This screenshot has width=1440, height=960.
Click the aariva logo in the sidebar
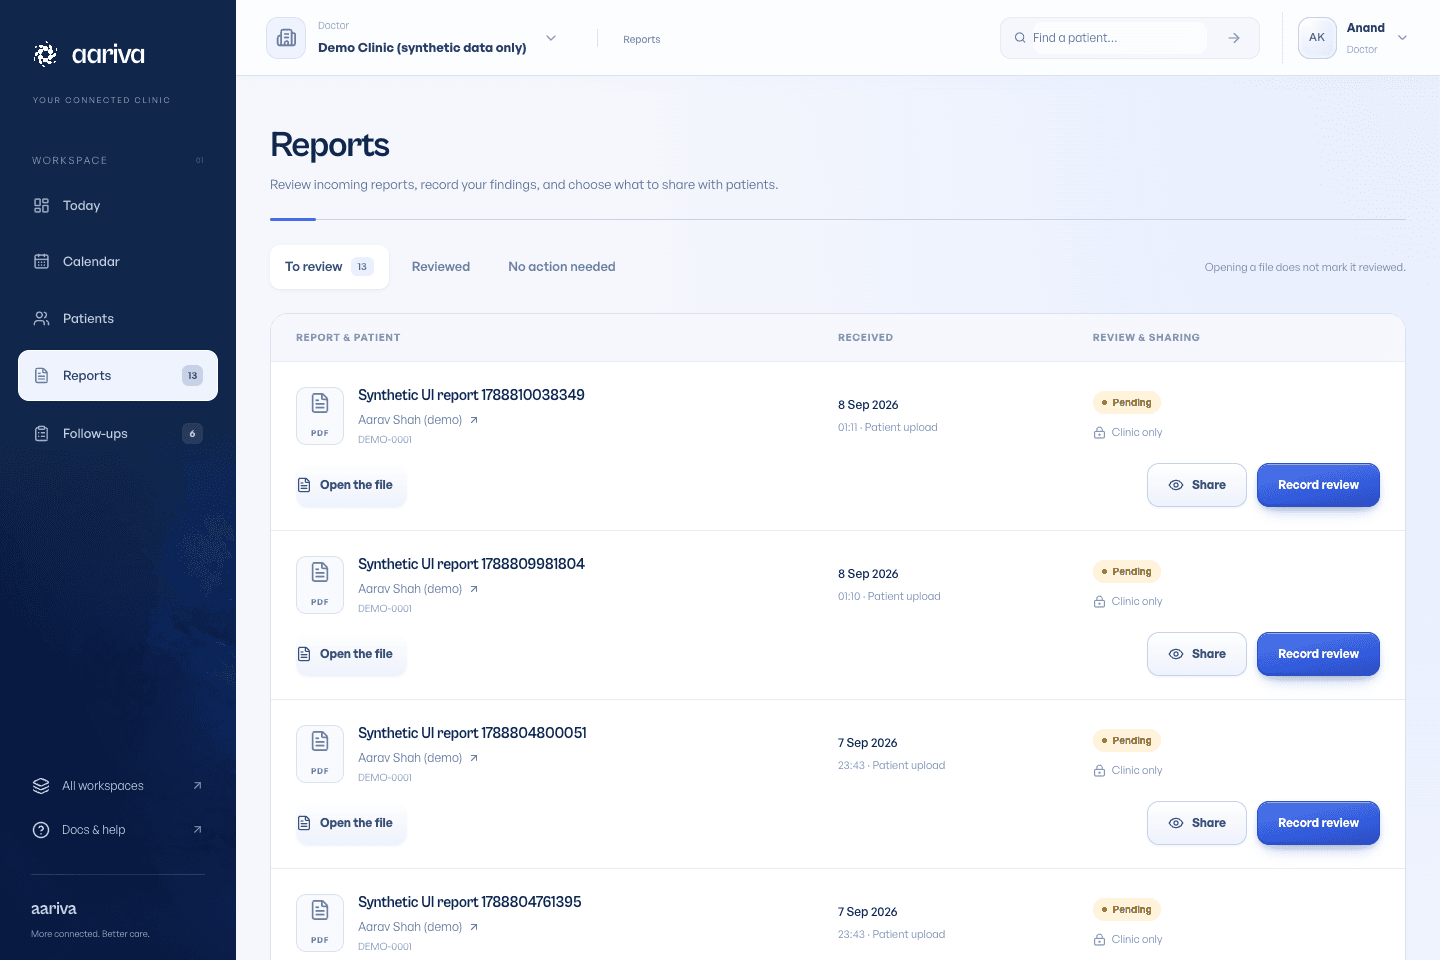pos(89,54)
